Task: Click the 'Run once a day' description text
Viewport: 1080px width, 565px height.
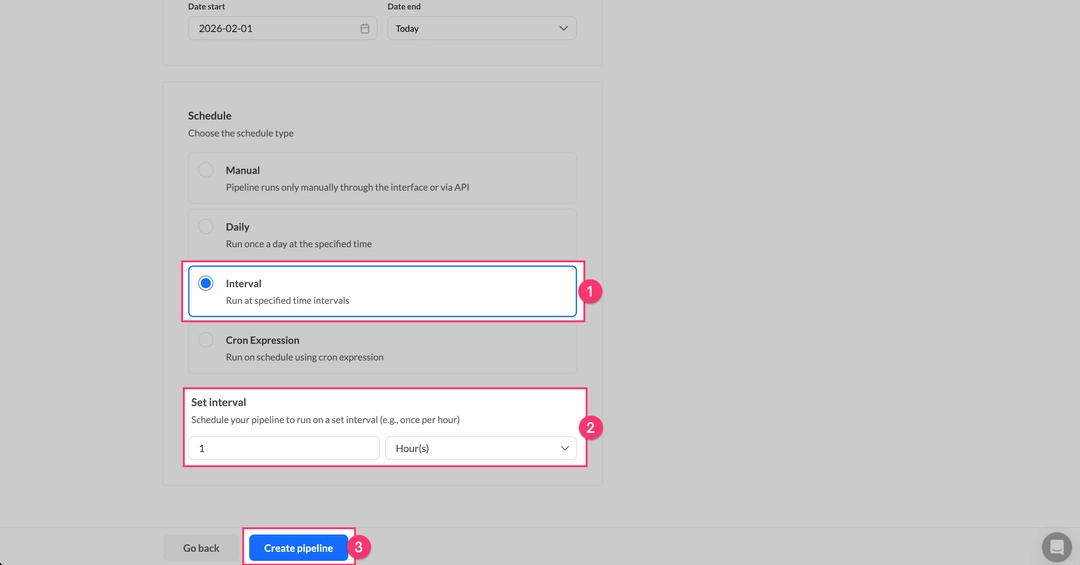Action: pyautogui.click(x=298, y=244)
